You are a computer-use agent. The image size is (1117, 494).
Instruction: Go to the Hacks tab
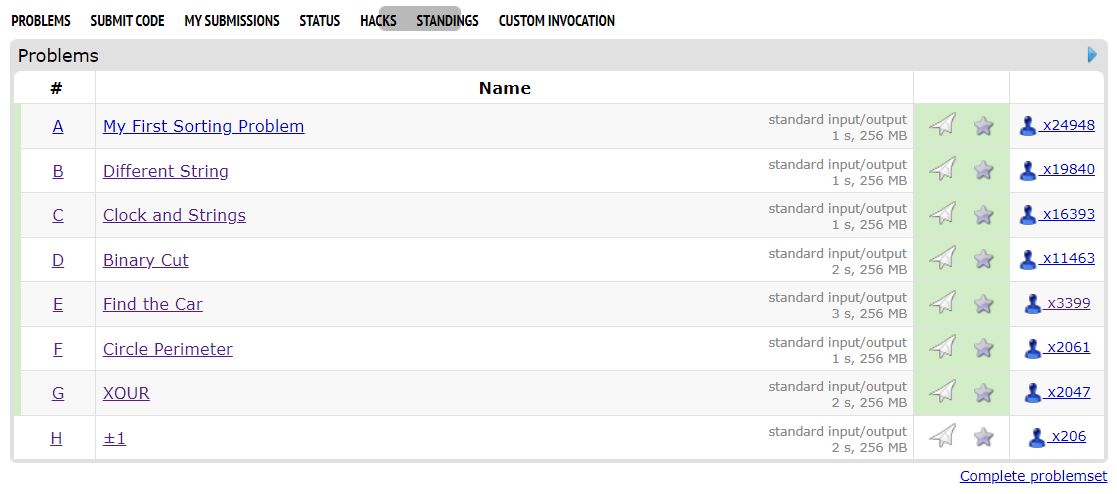tap(378, 20)
